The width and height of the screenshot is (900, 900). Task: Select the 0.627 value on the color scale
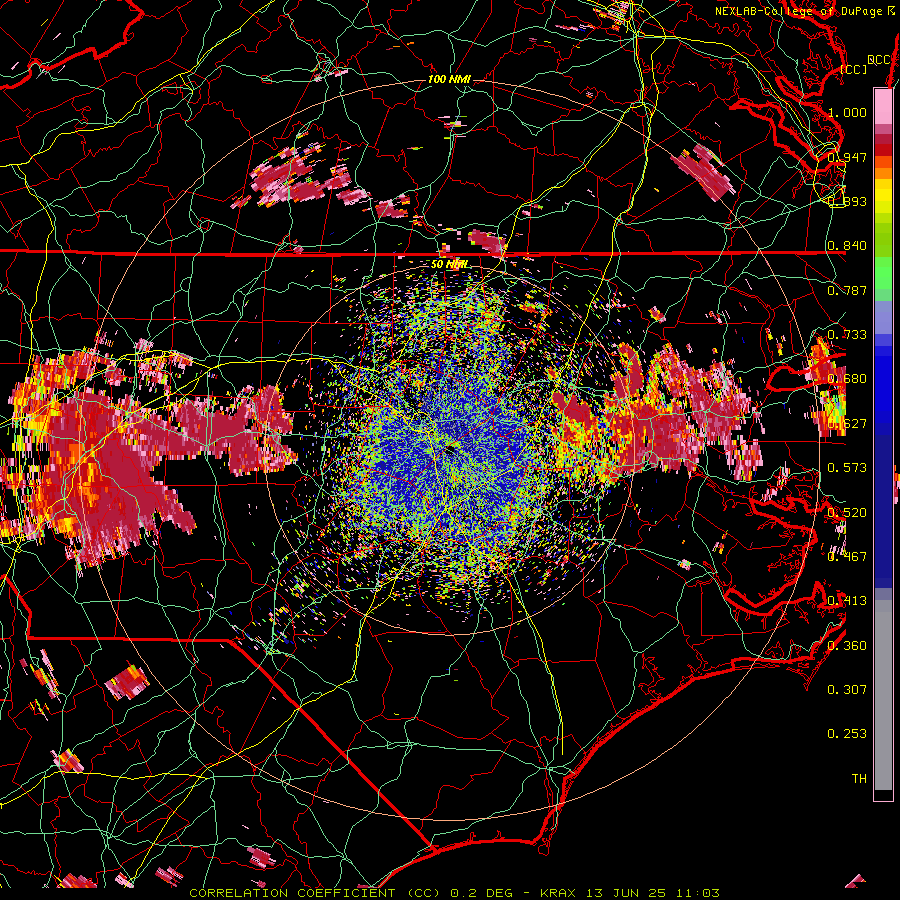tap(847, 424)
